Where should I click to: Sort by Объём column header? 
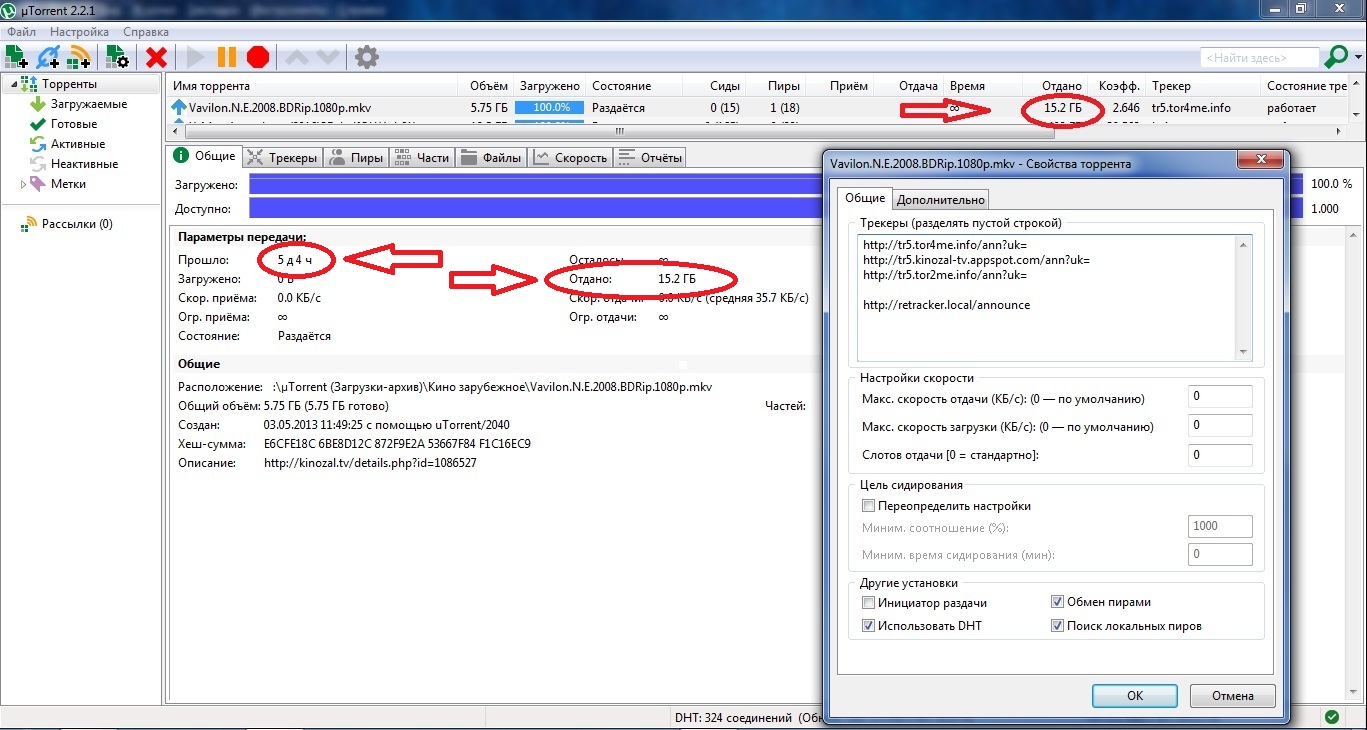tap(486, 86)
